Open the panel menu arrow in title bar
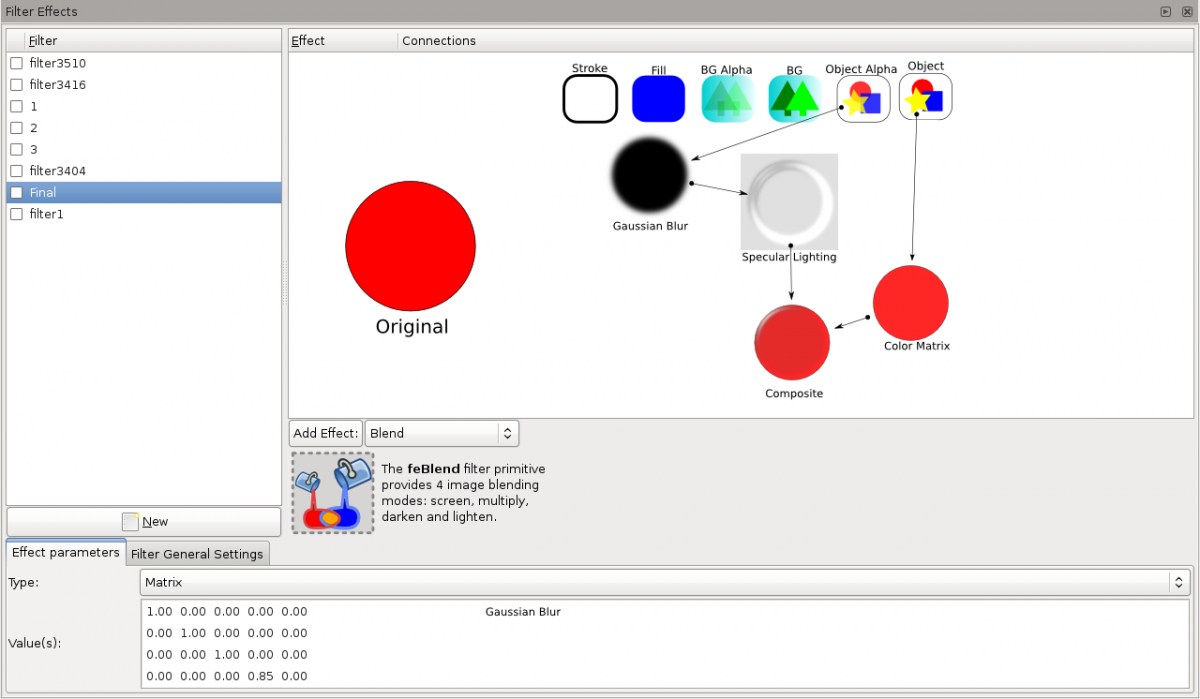The width and height of the screenshot is (1200, 699). 1165,11
